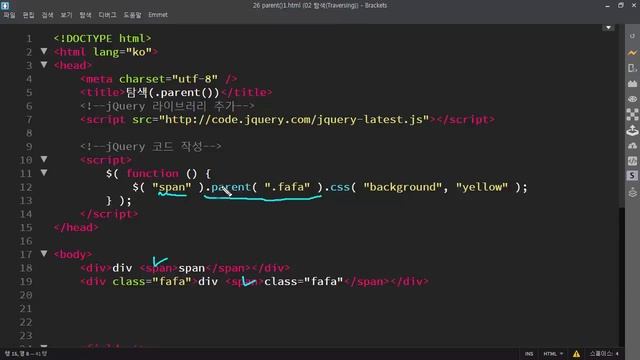
Task: Click the charset="utf-8" attribute on line 4
Action: [x=169, y=79]
